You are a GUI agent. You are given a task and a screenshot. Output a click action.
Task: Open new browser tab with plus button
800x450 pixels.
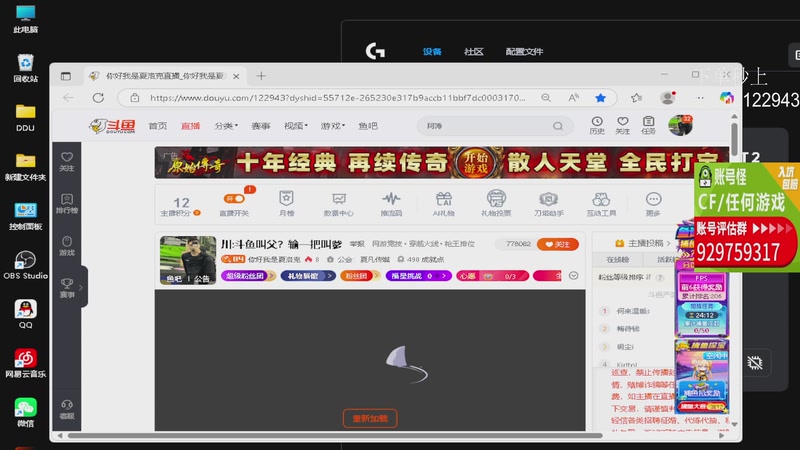click(x=261, y=76)
